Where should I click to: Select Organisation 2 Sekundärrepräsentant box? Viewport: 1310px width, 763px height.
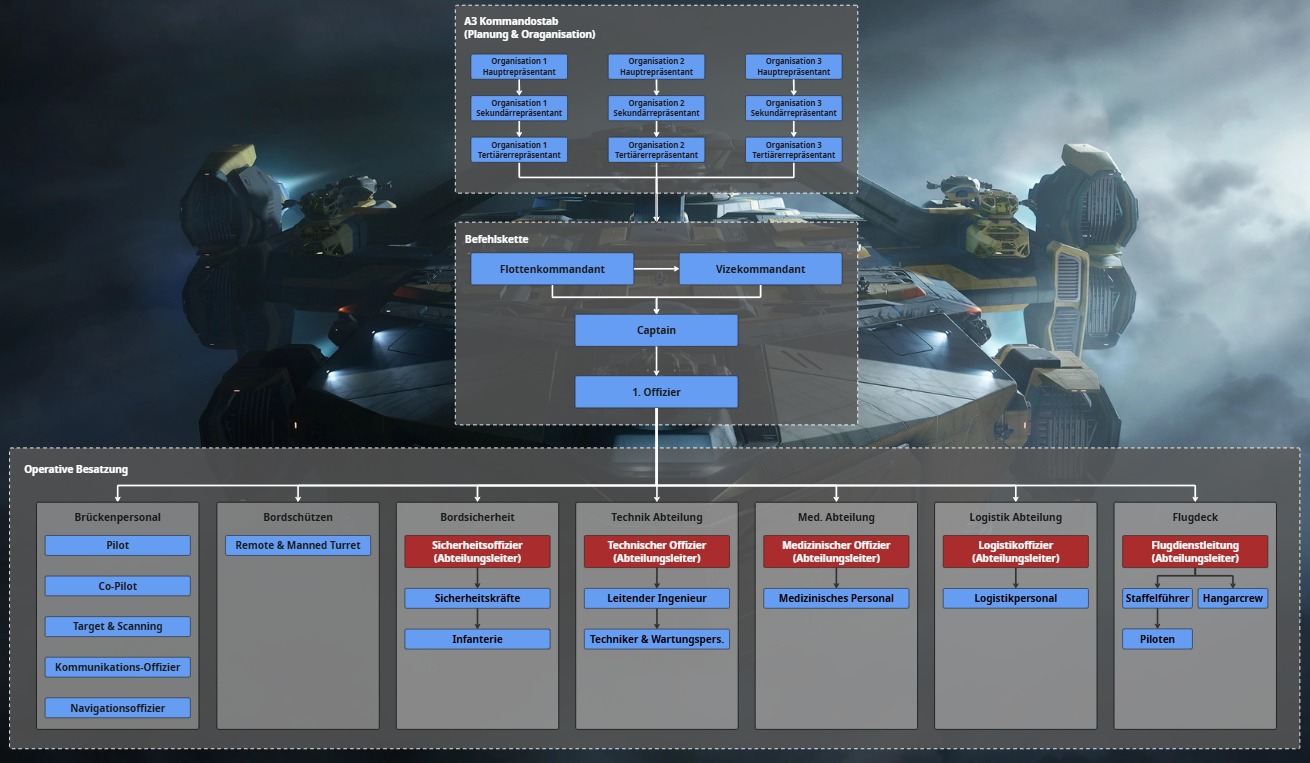[656, 108]
